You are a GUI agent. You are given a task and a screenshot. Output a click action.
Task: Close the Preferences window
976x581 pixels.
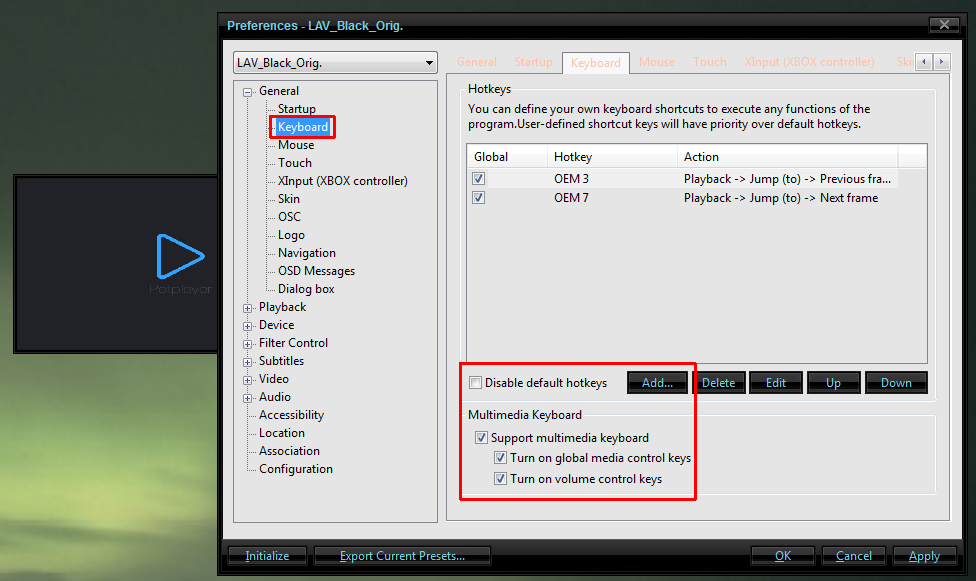944,25
